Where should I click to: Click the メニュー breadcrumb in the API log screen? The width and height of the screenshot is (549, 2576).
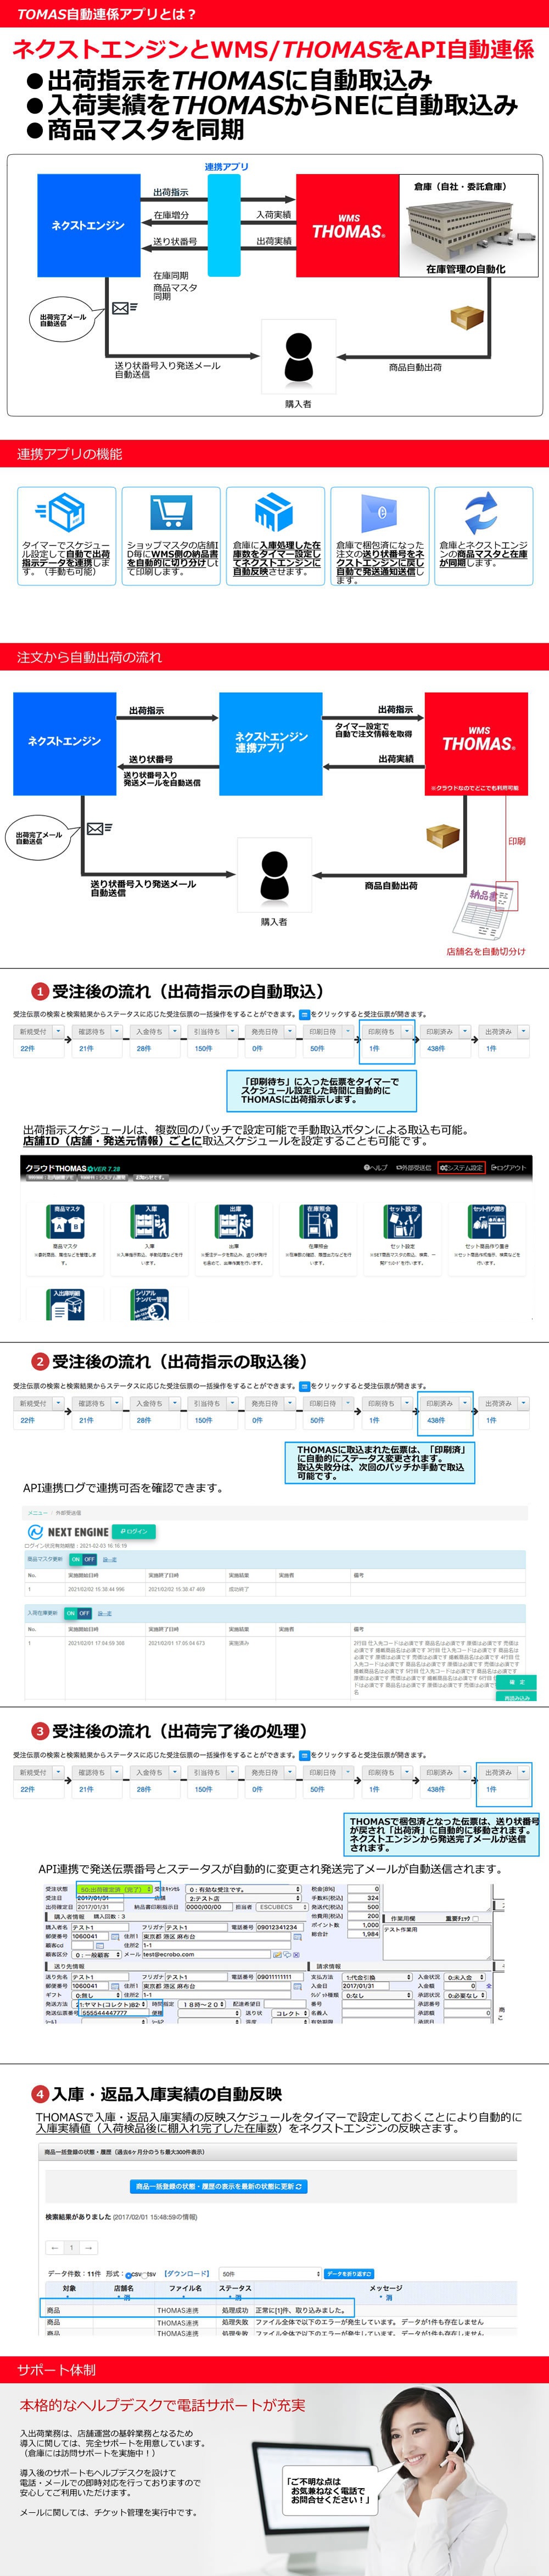tap(37, 1512)
